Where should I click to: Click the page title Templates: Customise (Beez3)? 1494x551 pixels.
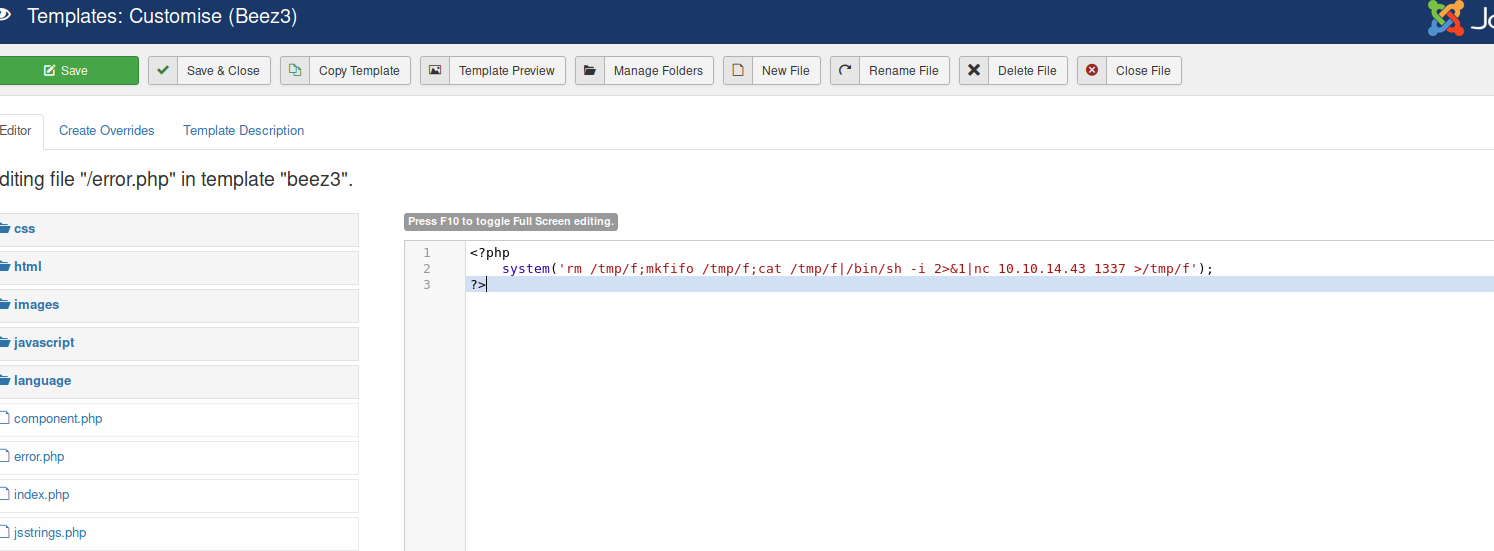[162, 17]
